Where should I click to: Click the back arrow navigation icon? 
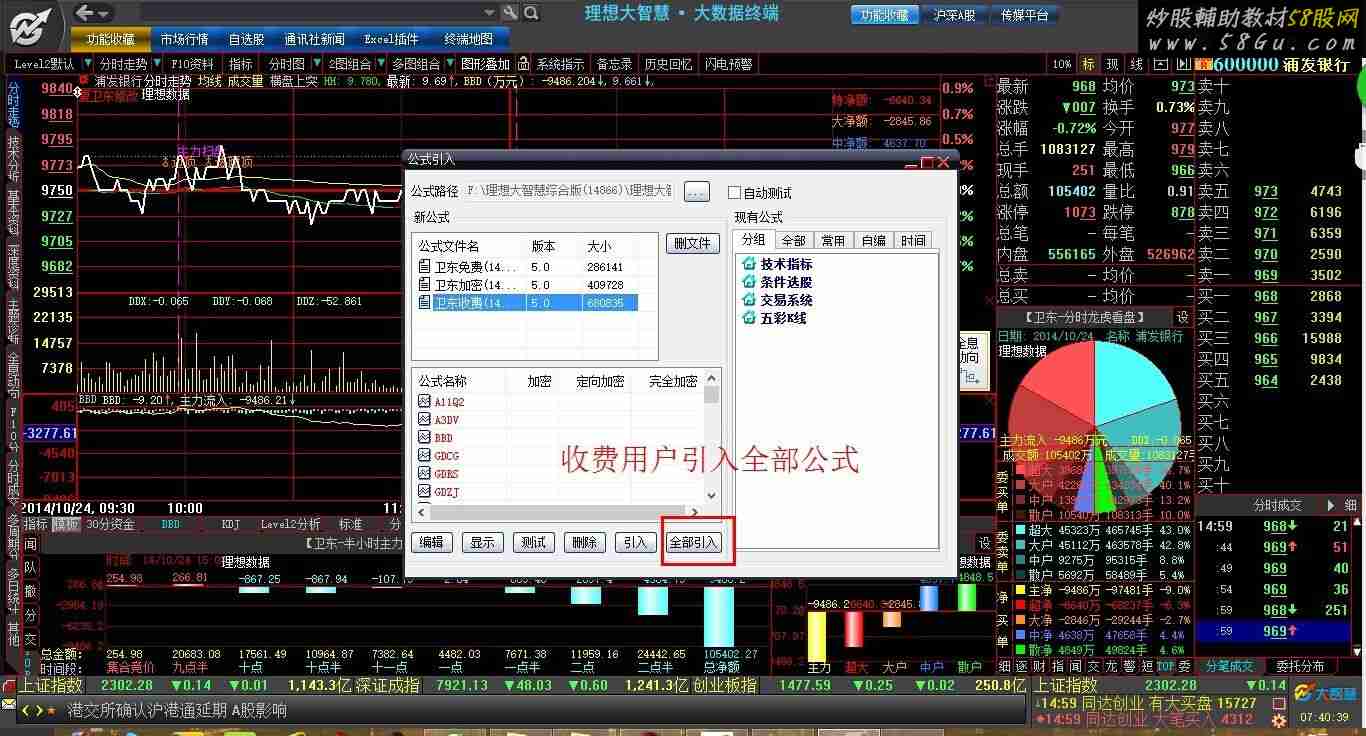86,13
